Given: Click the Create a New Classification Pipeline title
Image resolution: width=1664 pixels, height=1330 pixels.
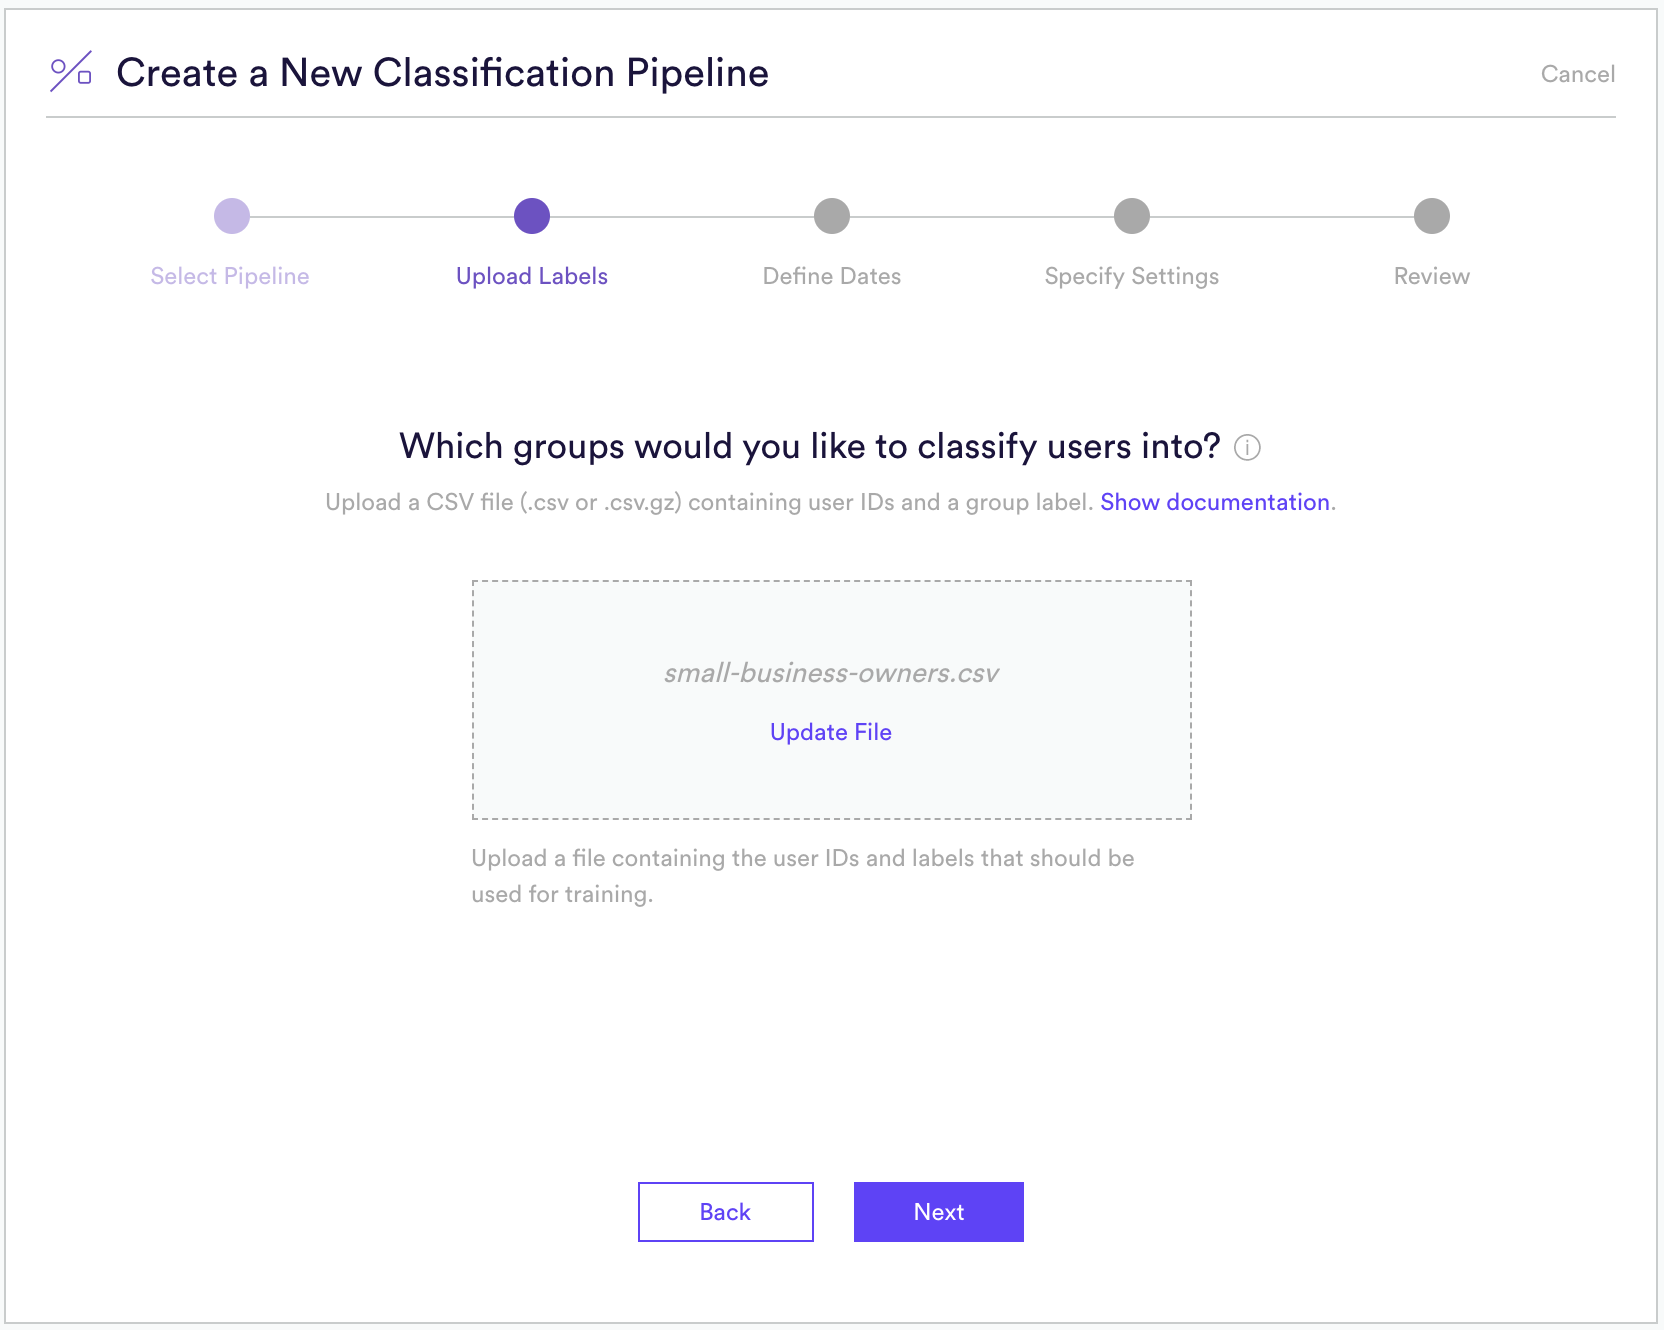Looking at the screenshot, I should click(442, 73).
